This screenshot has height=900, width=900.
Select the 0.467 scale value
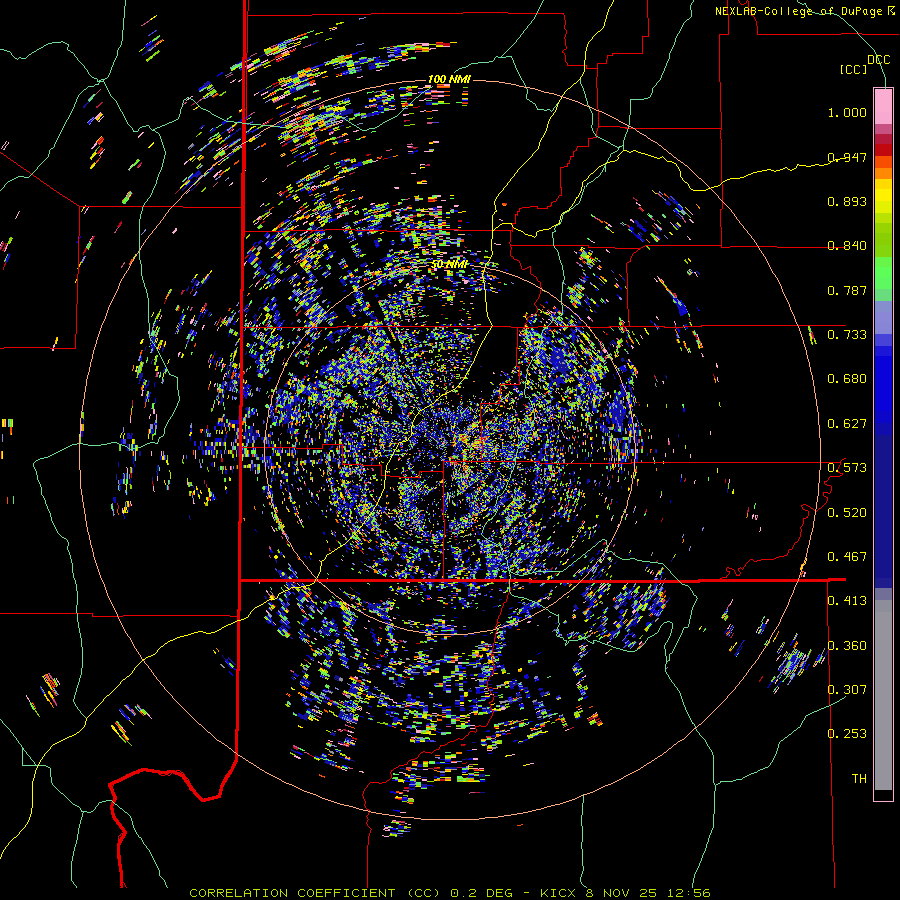(847, 557)
